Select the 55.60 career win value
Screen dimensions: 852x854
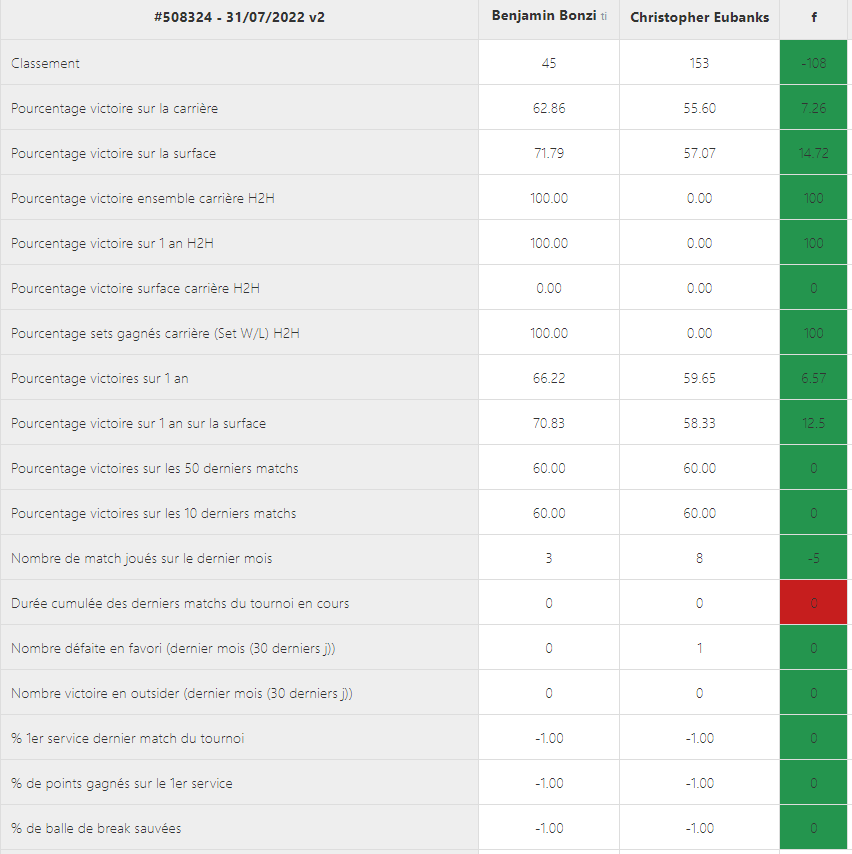click(699, 108)
